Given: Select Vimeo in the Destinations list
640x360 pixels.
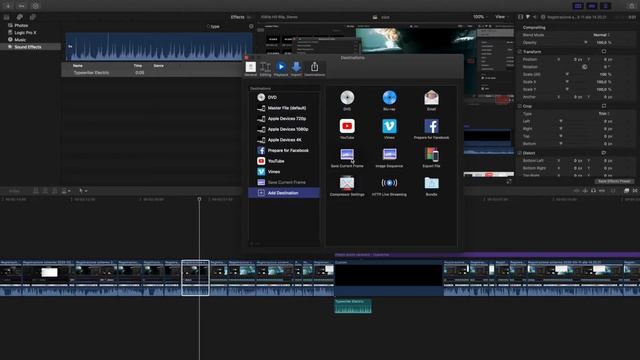Looking at the screenshot, I should click(284, 171).
